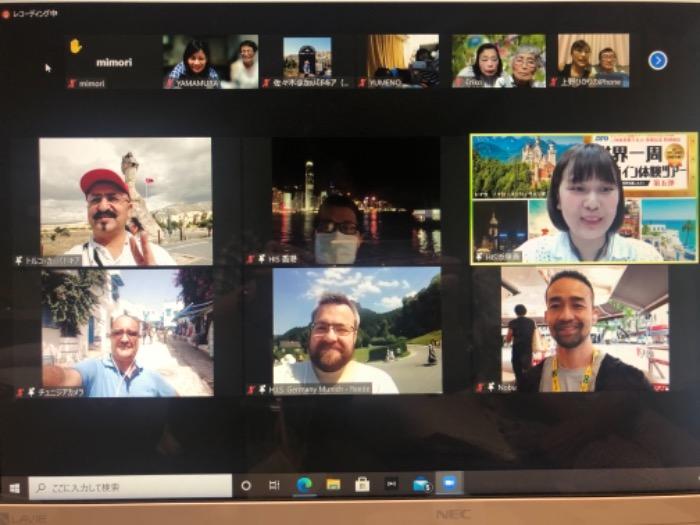Click the HIS 香港 night skyline video
The image size is (700, 525).
click(356, 200)
